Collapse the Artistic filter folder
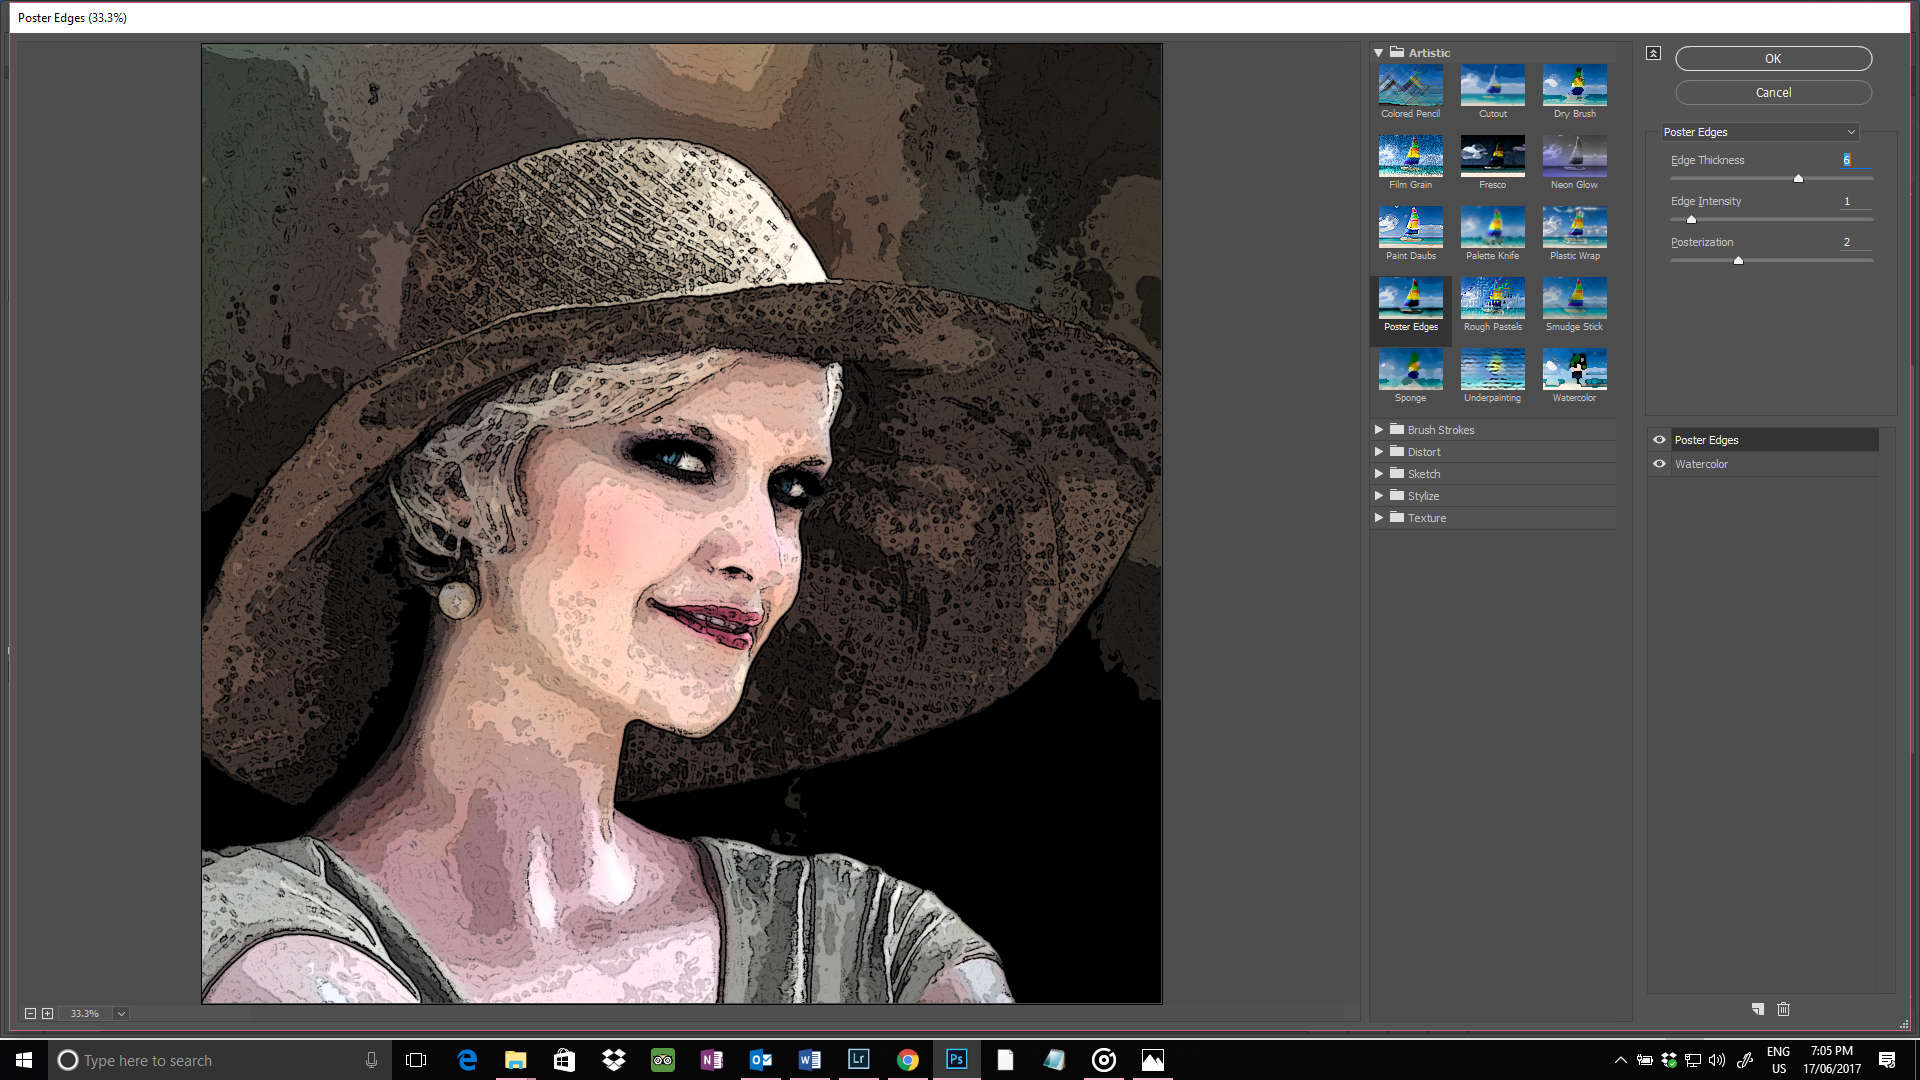 tap(1378, 53)
